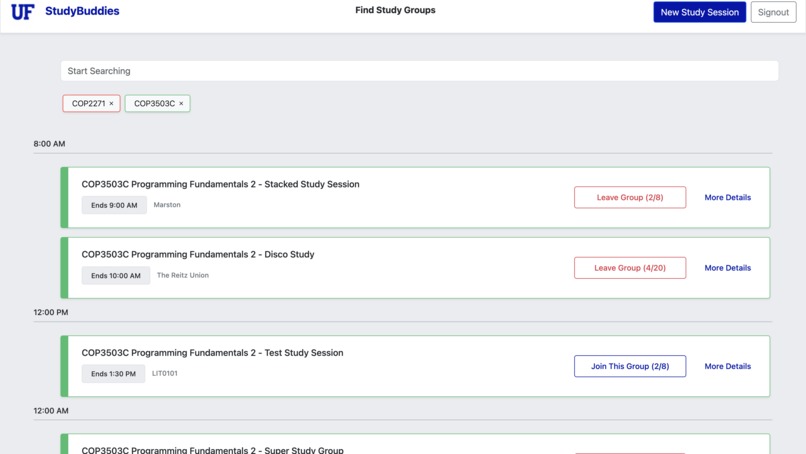This screenshot has width=806, height=454.
Task: Select the Test Study Session title
Action: (212, 353)
